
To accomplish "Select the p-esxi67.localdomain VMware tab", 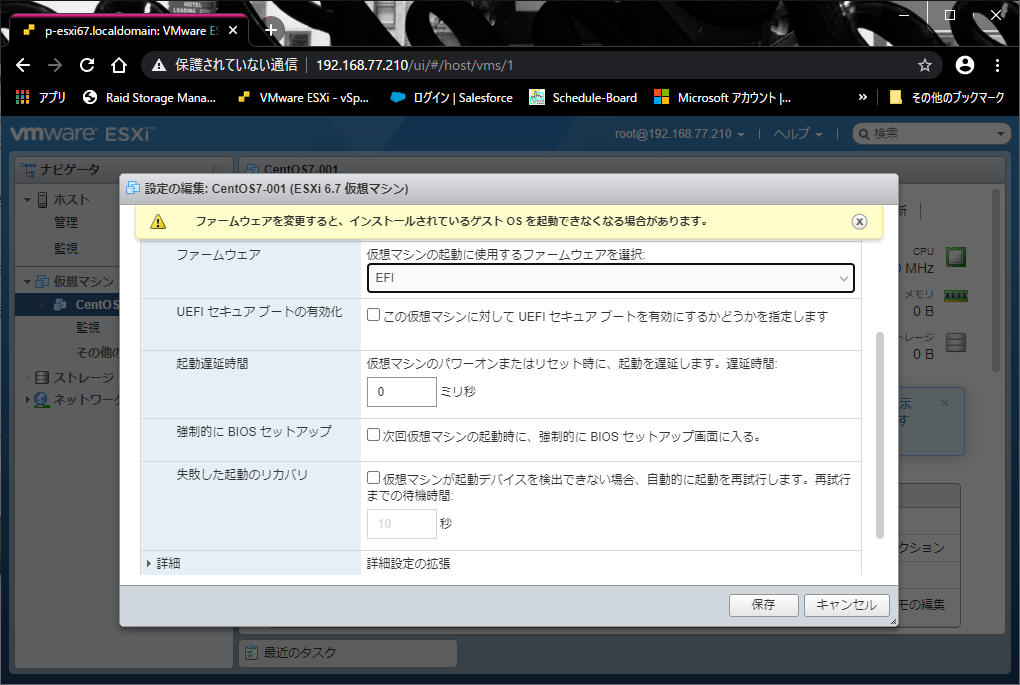I will (129, 31).
